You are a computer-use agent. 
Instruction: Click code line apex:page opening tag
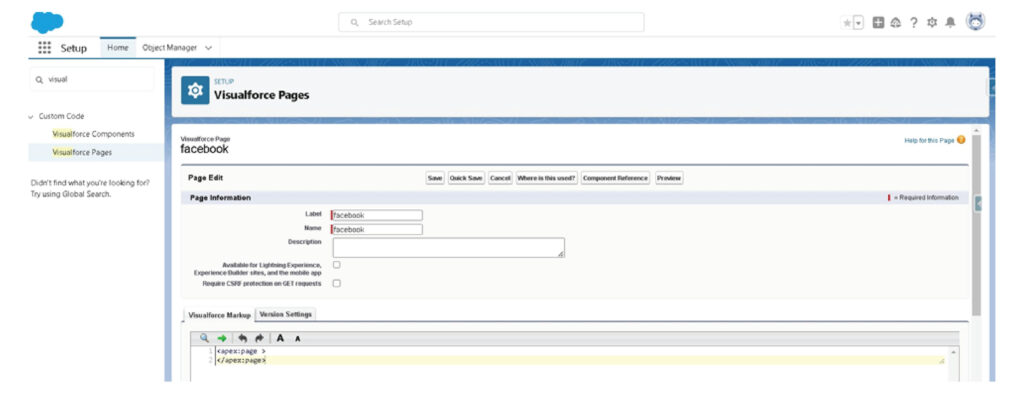[241, 352]
